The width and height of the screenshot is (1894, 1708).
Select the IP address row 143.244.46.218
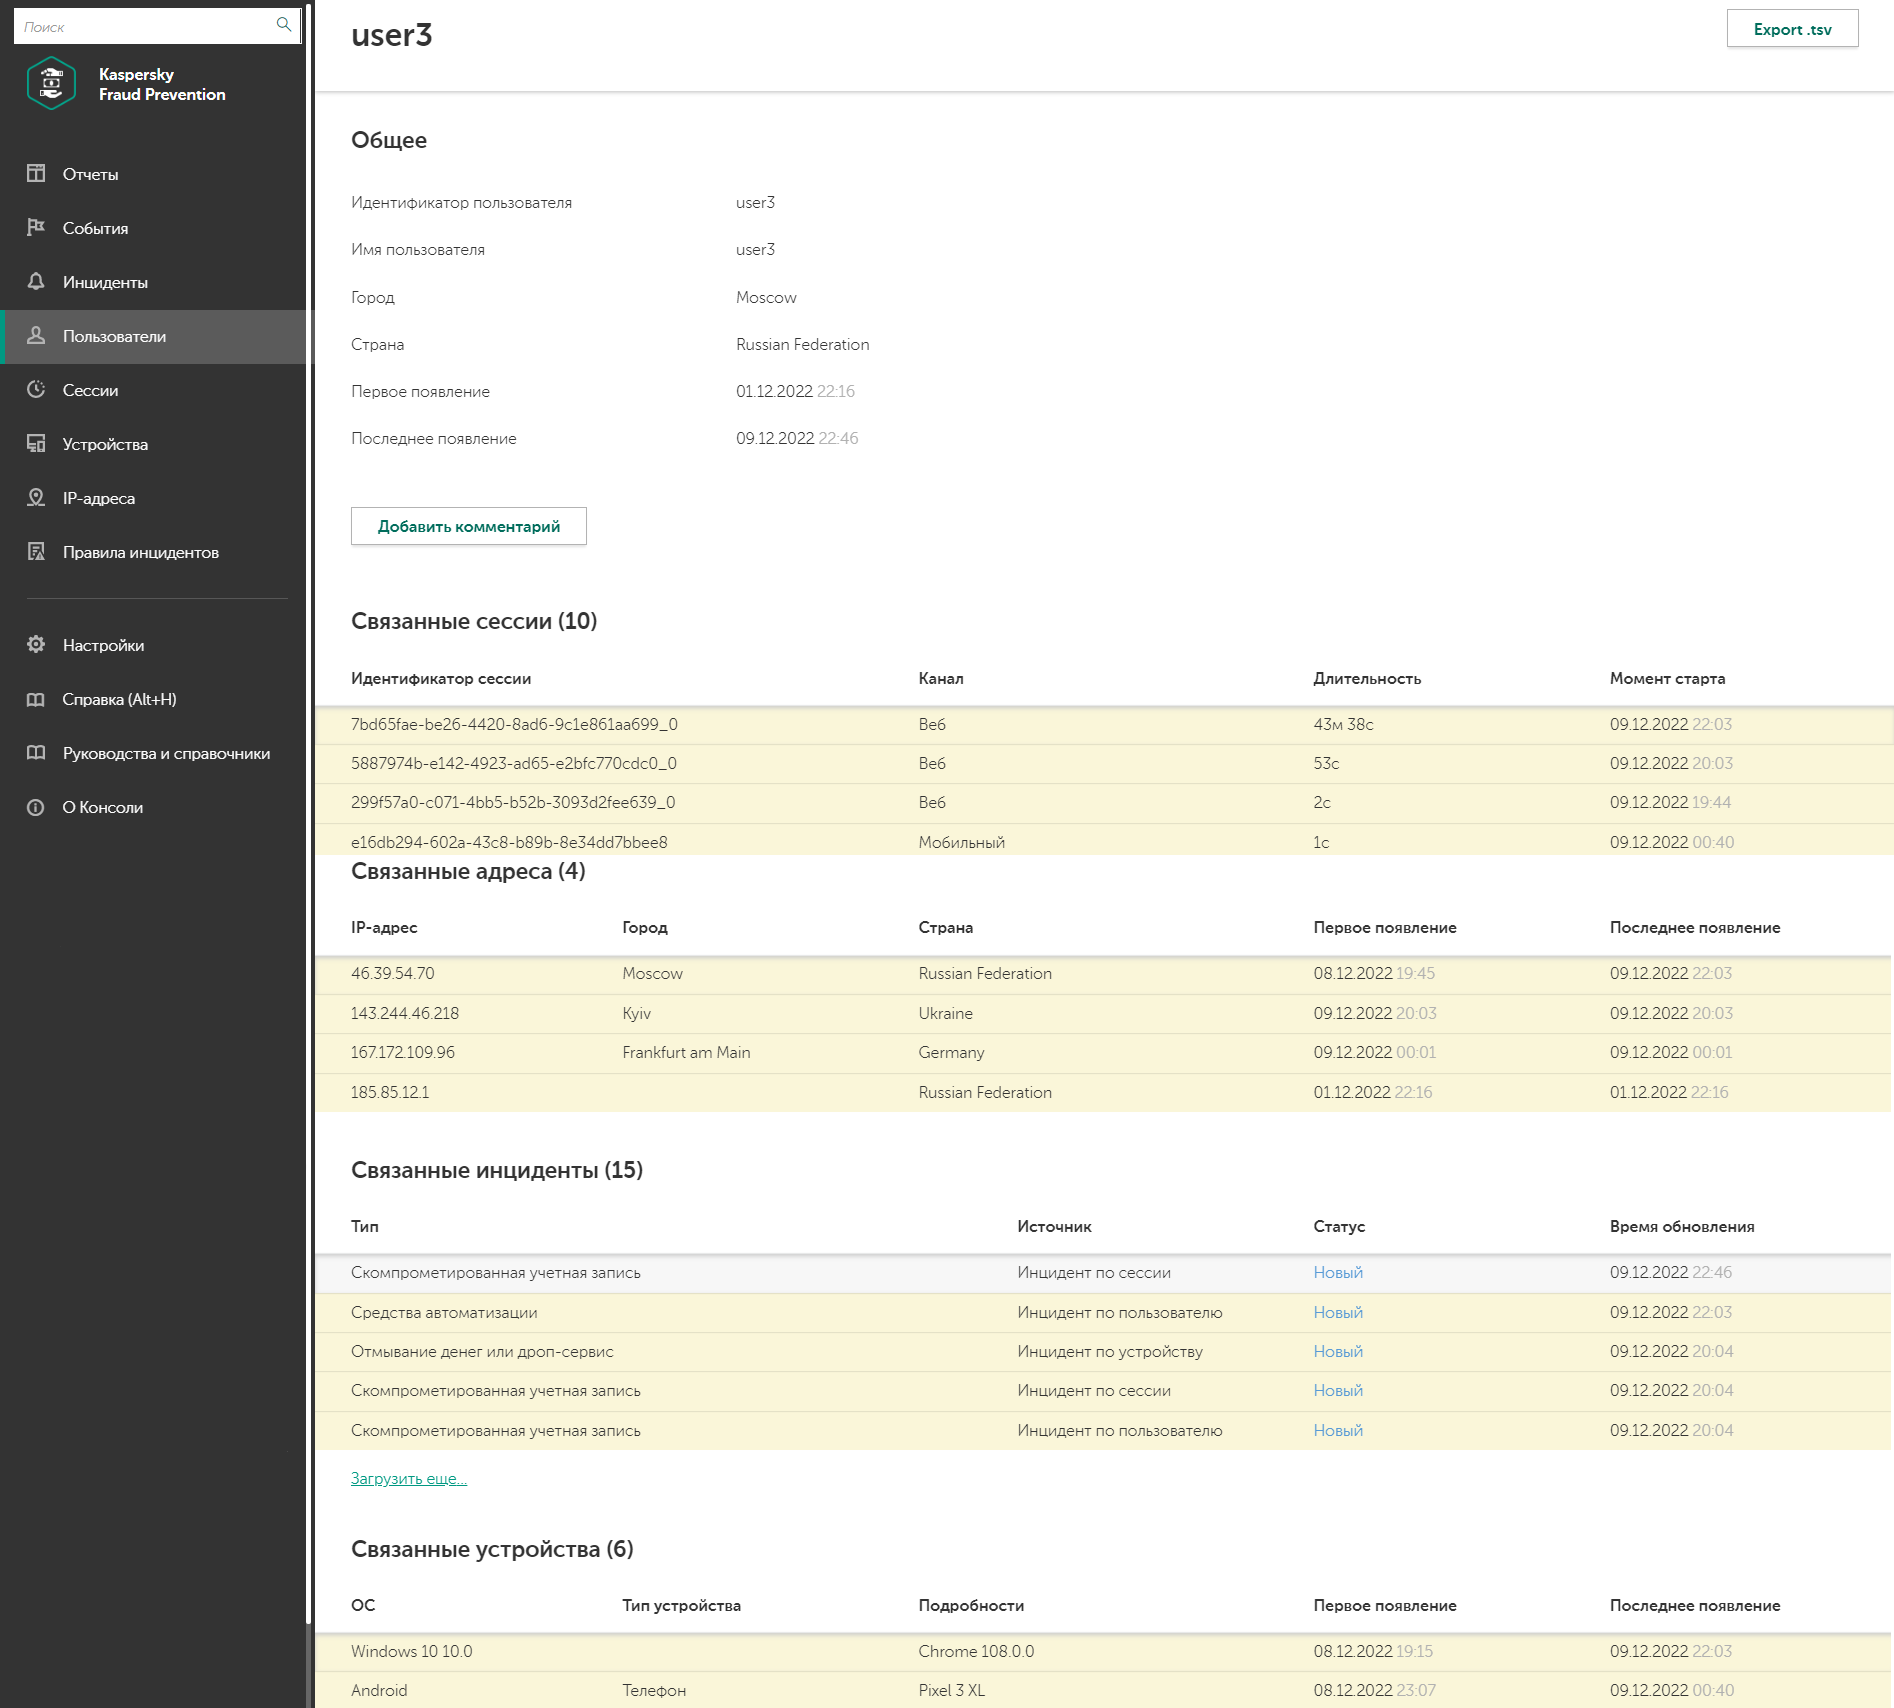(405, 1013)
